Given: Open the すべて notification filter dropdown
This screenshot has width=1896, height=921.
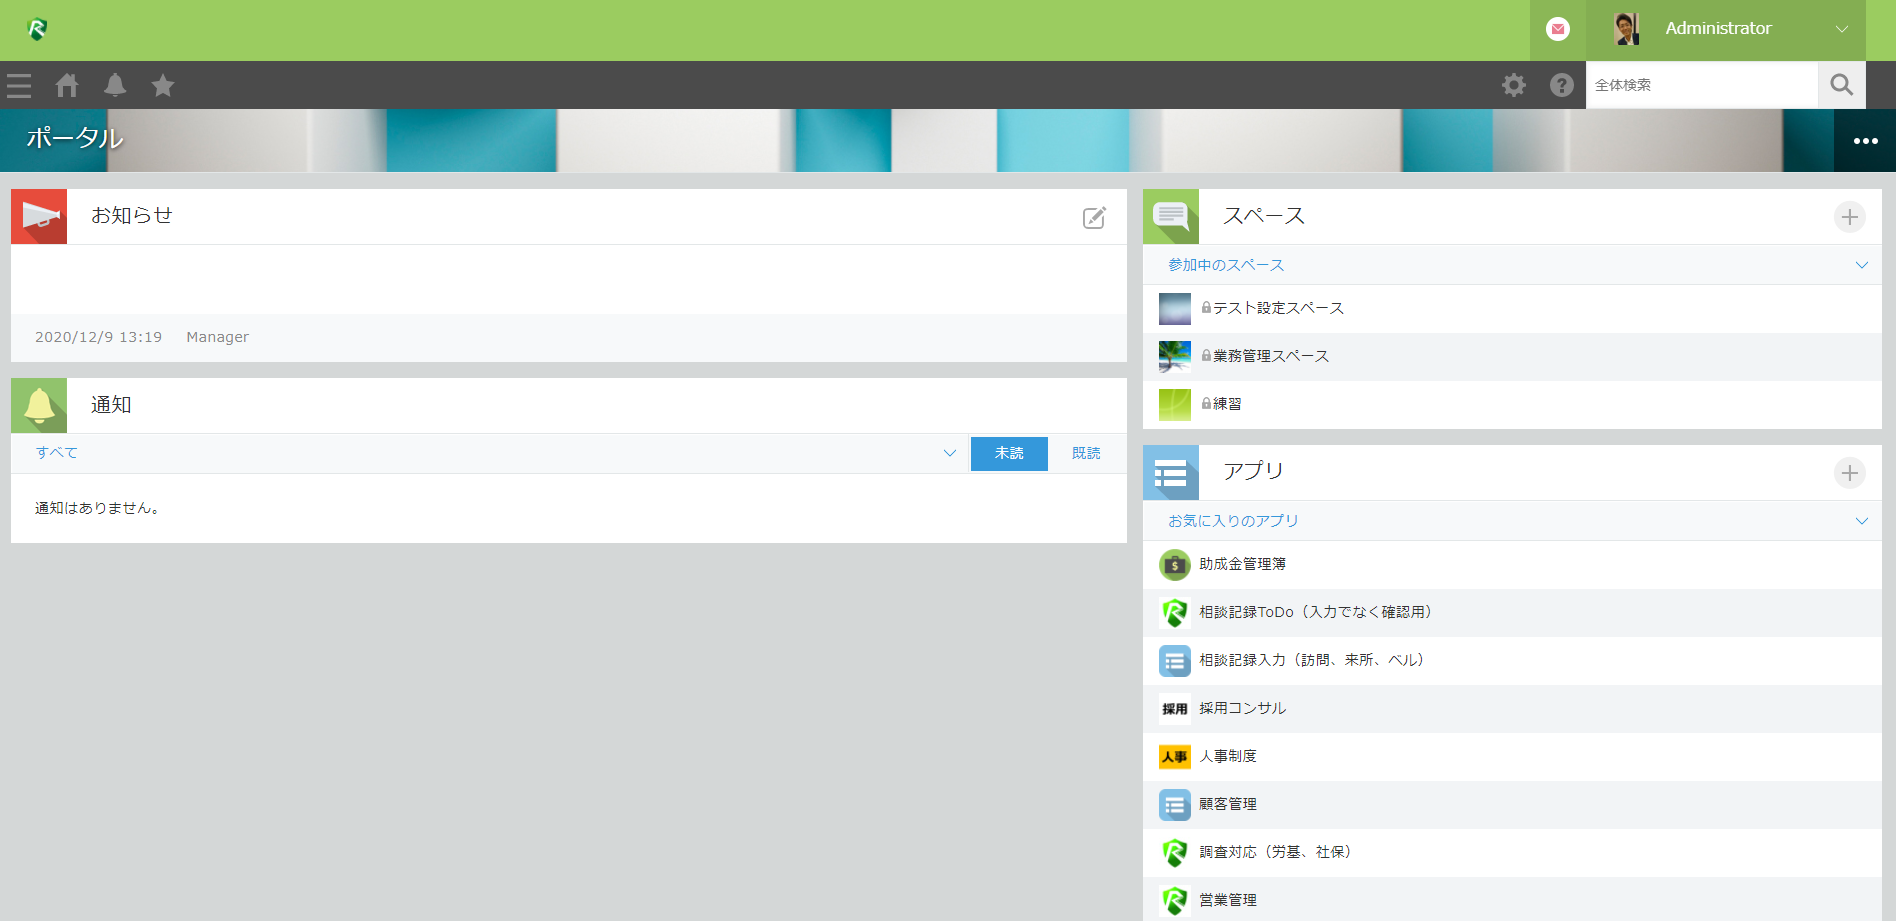Looking at the screenshot, I should pos(949,453).
